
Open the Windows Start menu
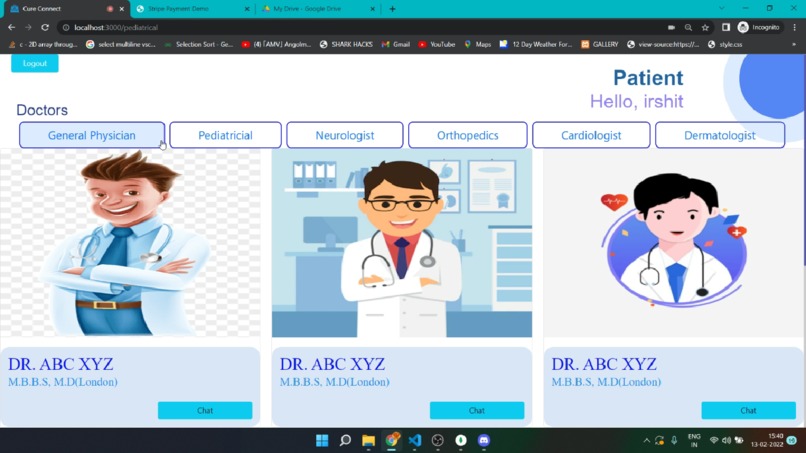pos(322,441)
